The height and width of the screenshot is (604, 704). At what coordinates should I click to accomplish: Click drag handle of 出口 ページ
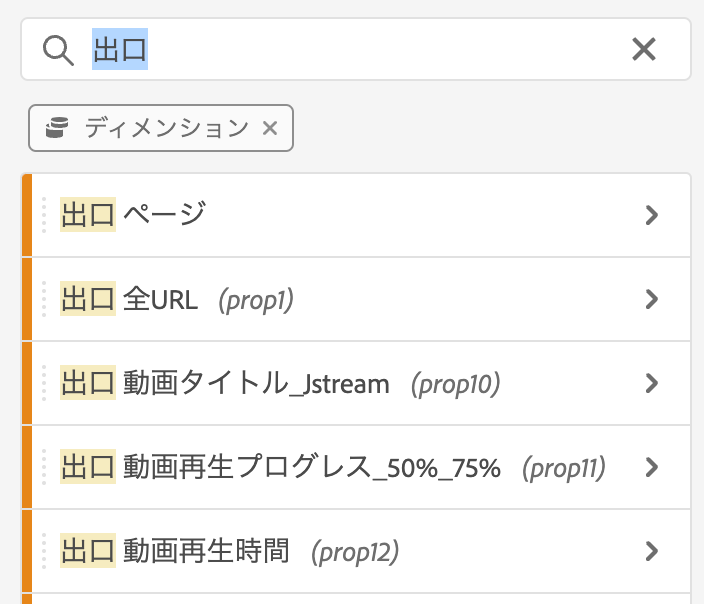click(x=45, y=215)
